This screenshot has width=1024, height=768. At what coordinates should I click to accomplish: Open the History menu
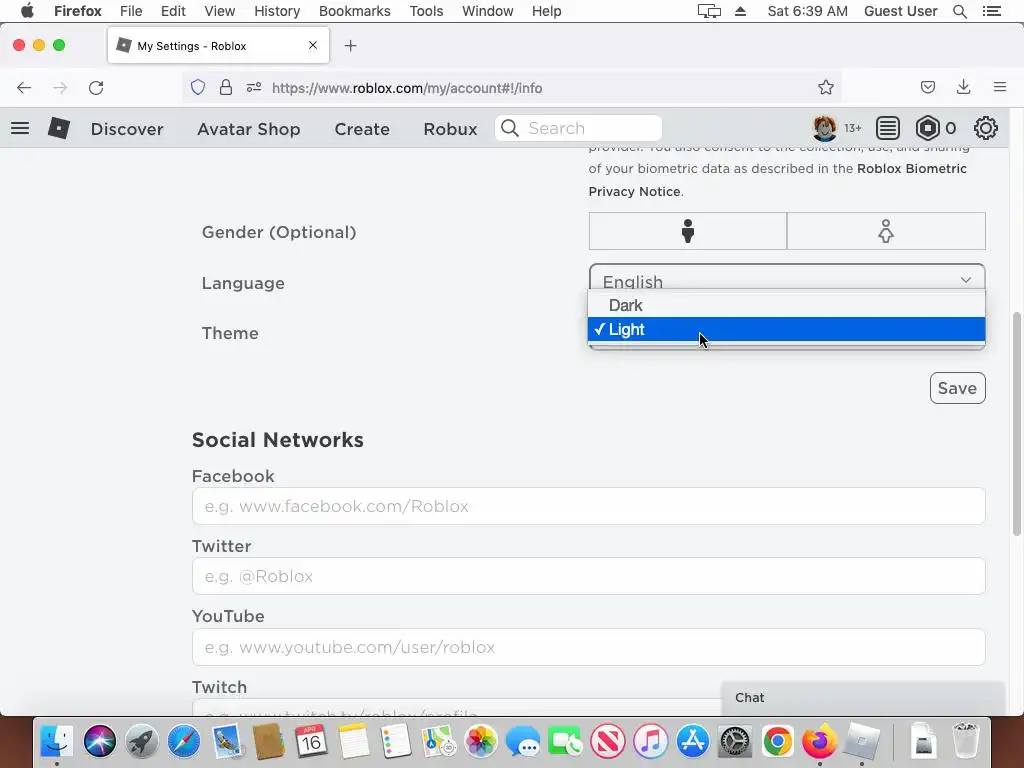pos(277,11)
